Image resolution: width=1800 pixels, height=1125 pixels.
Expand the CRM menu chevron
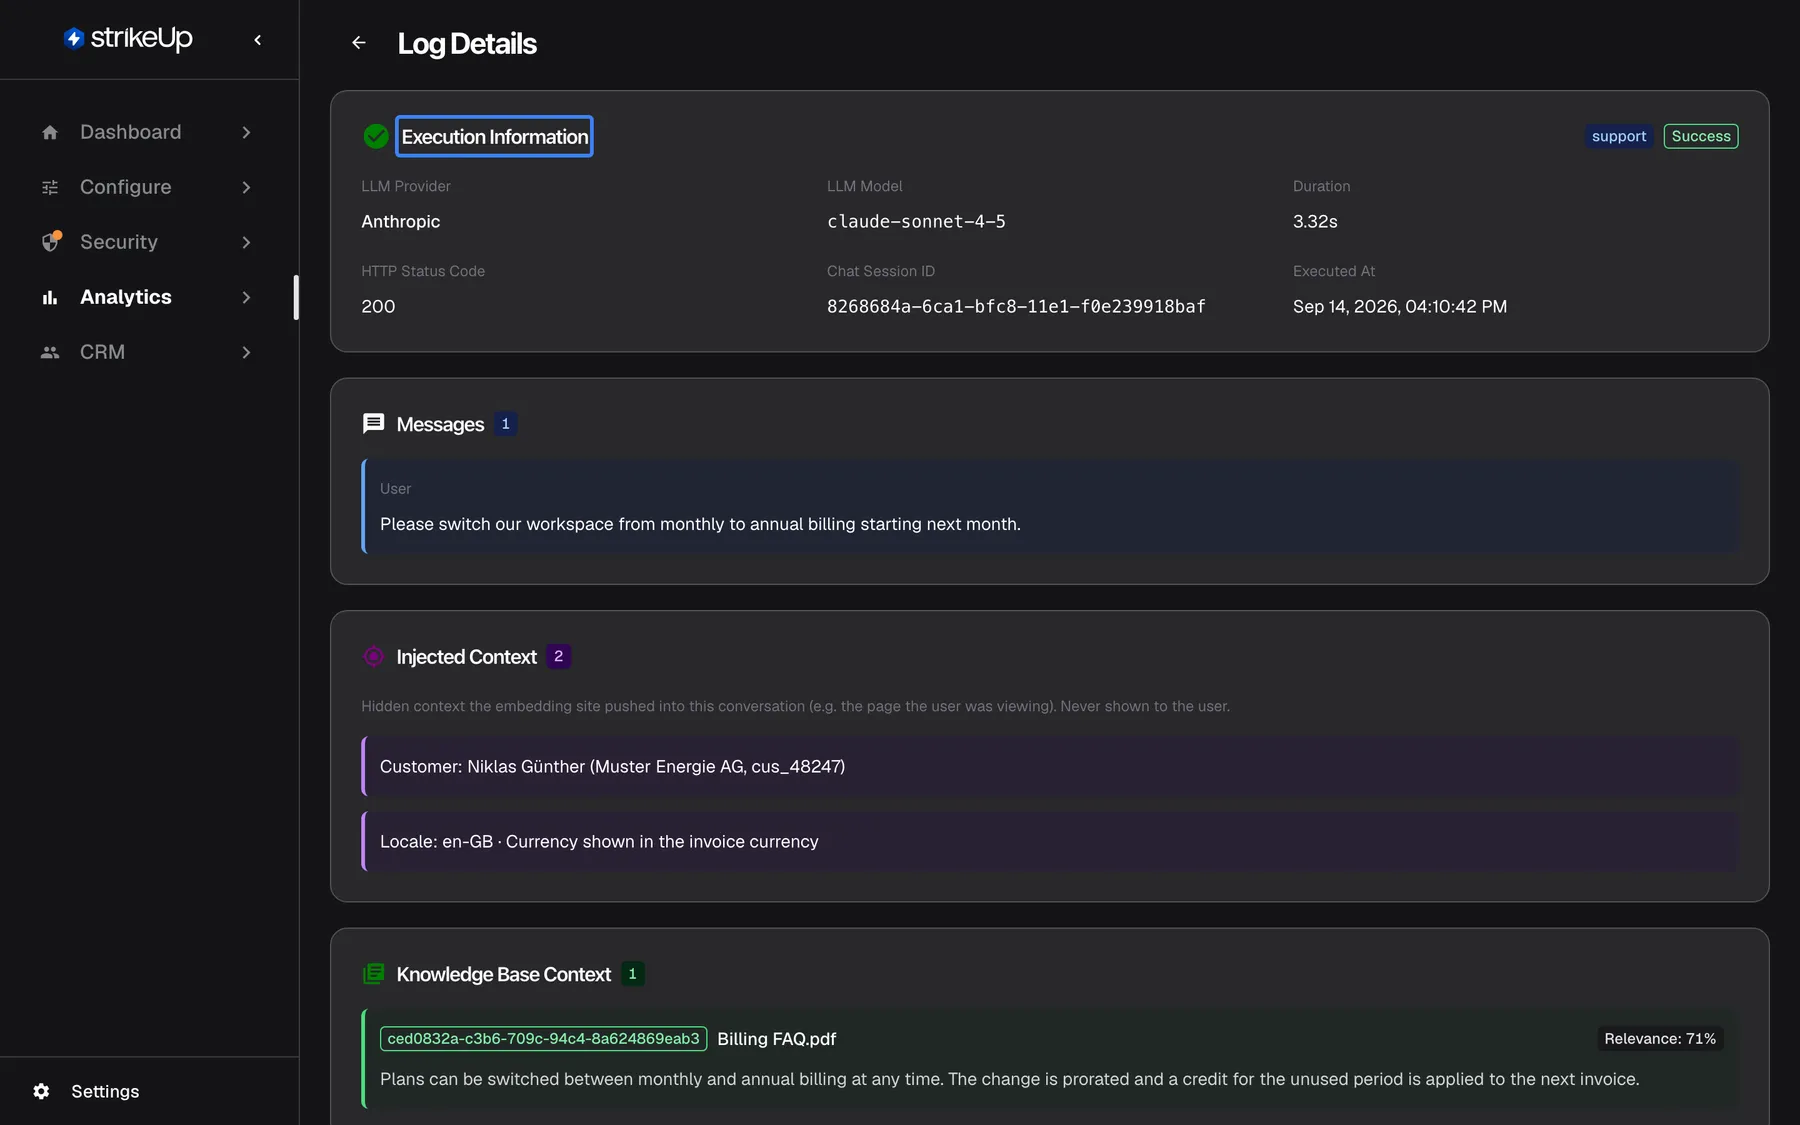point(246,352)
